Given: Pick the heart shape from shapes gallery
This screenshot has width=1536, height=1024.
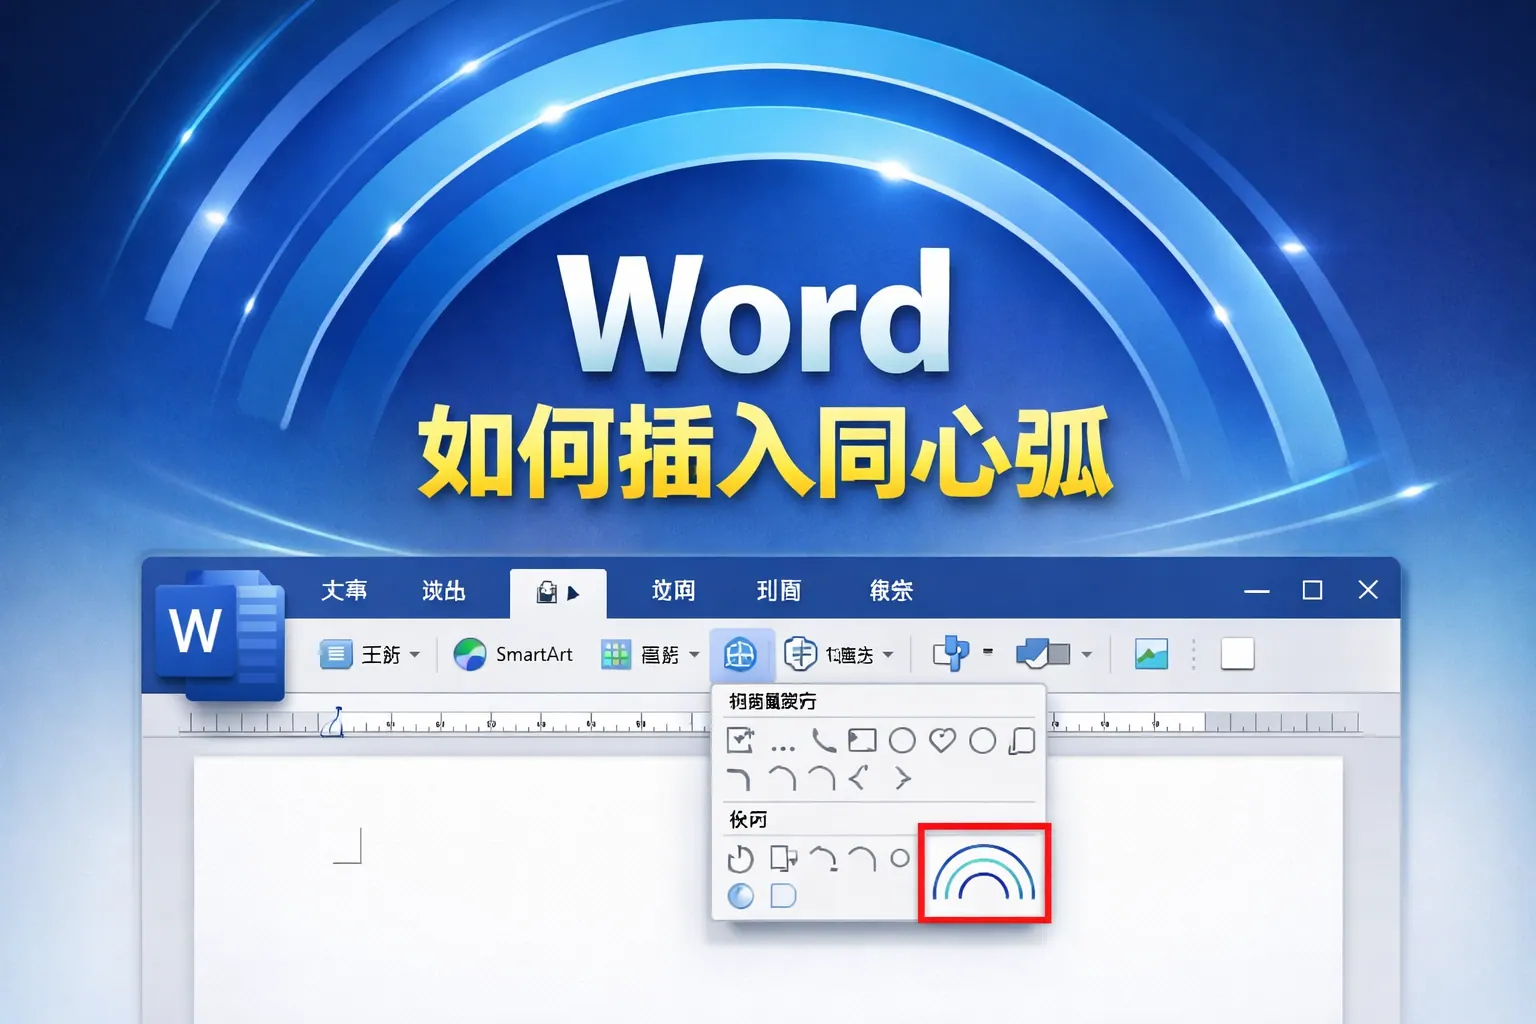Looking at the screenshot, I should 942,740.
